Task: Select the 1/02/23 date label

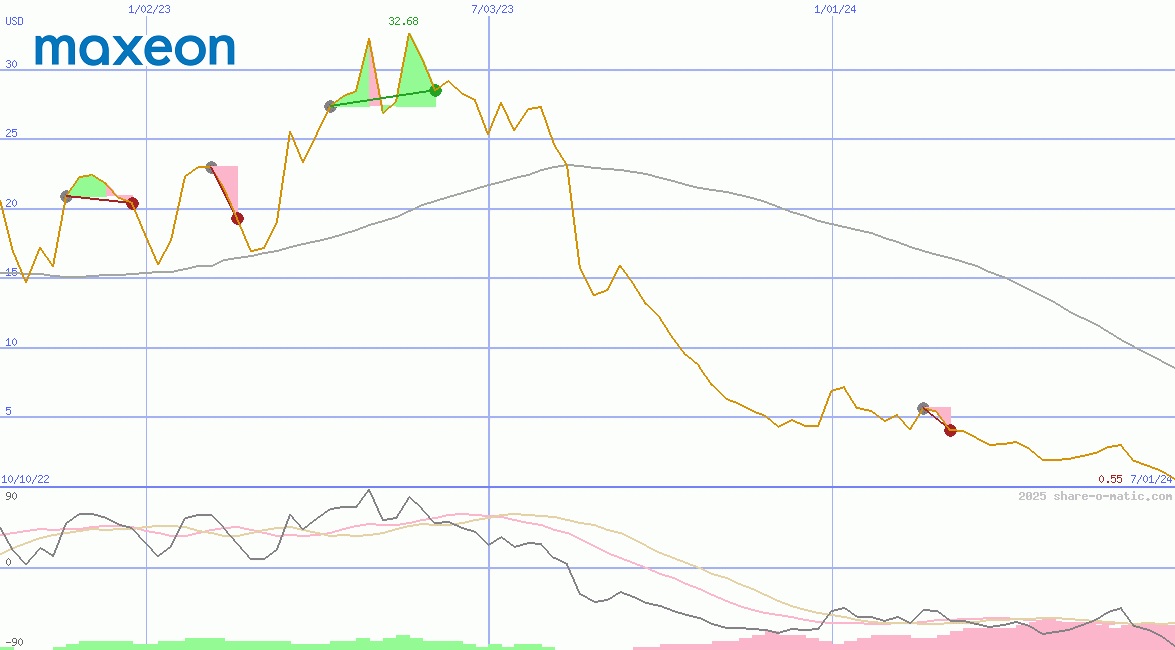Action: tap(150, 9)
